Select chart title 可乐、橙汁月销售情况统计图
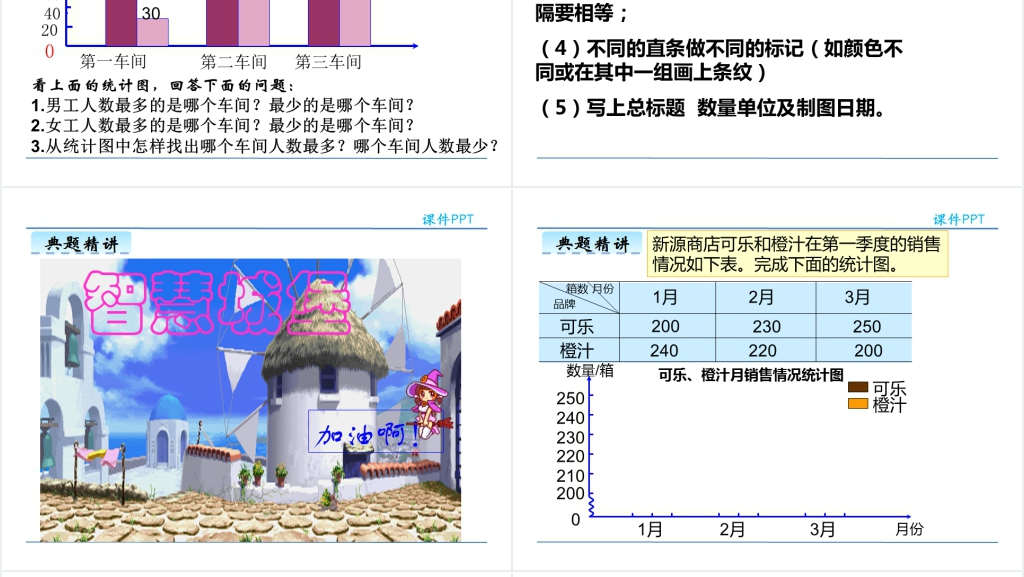The image size is (1024, 577). click(x=750, y=375)
